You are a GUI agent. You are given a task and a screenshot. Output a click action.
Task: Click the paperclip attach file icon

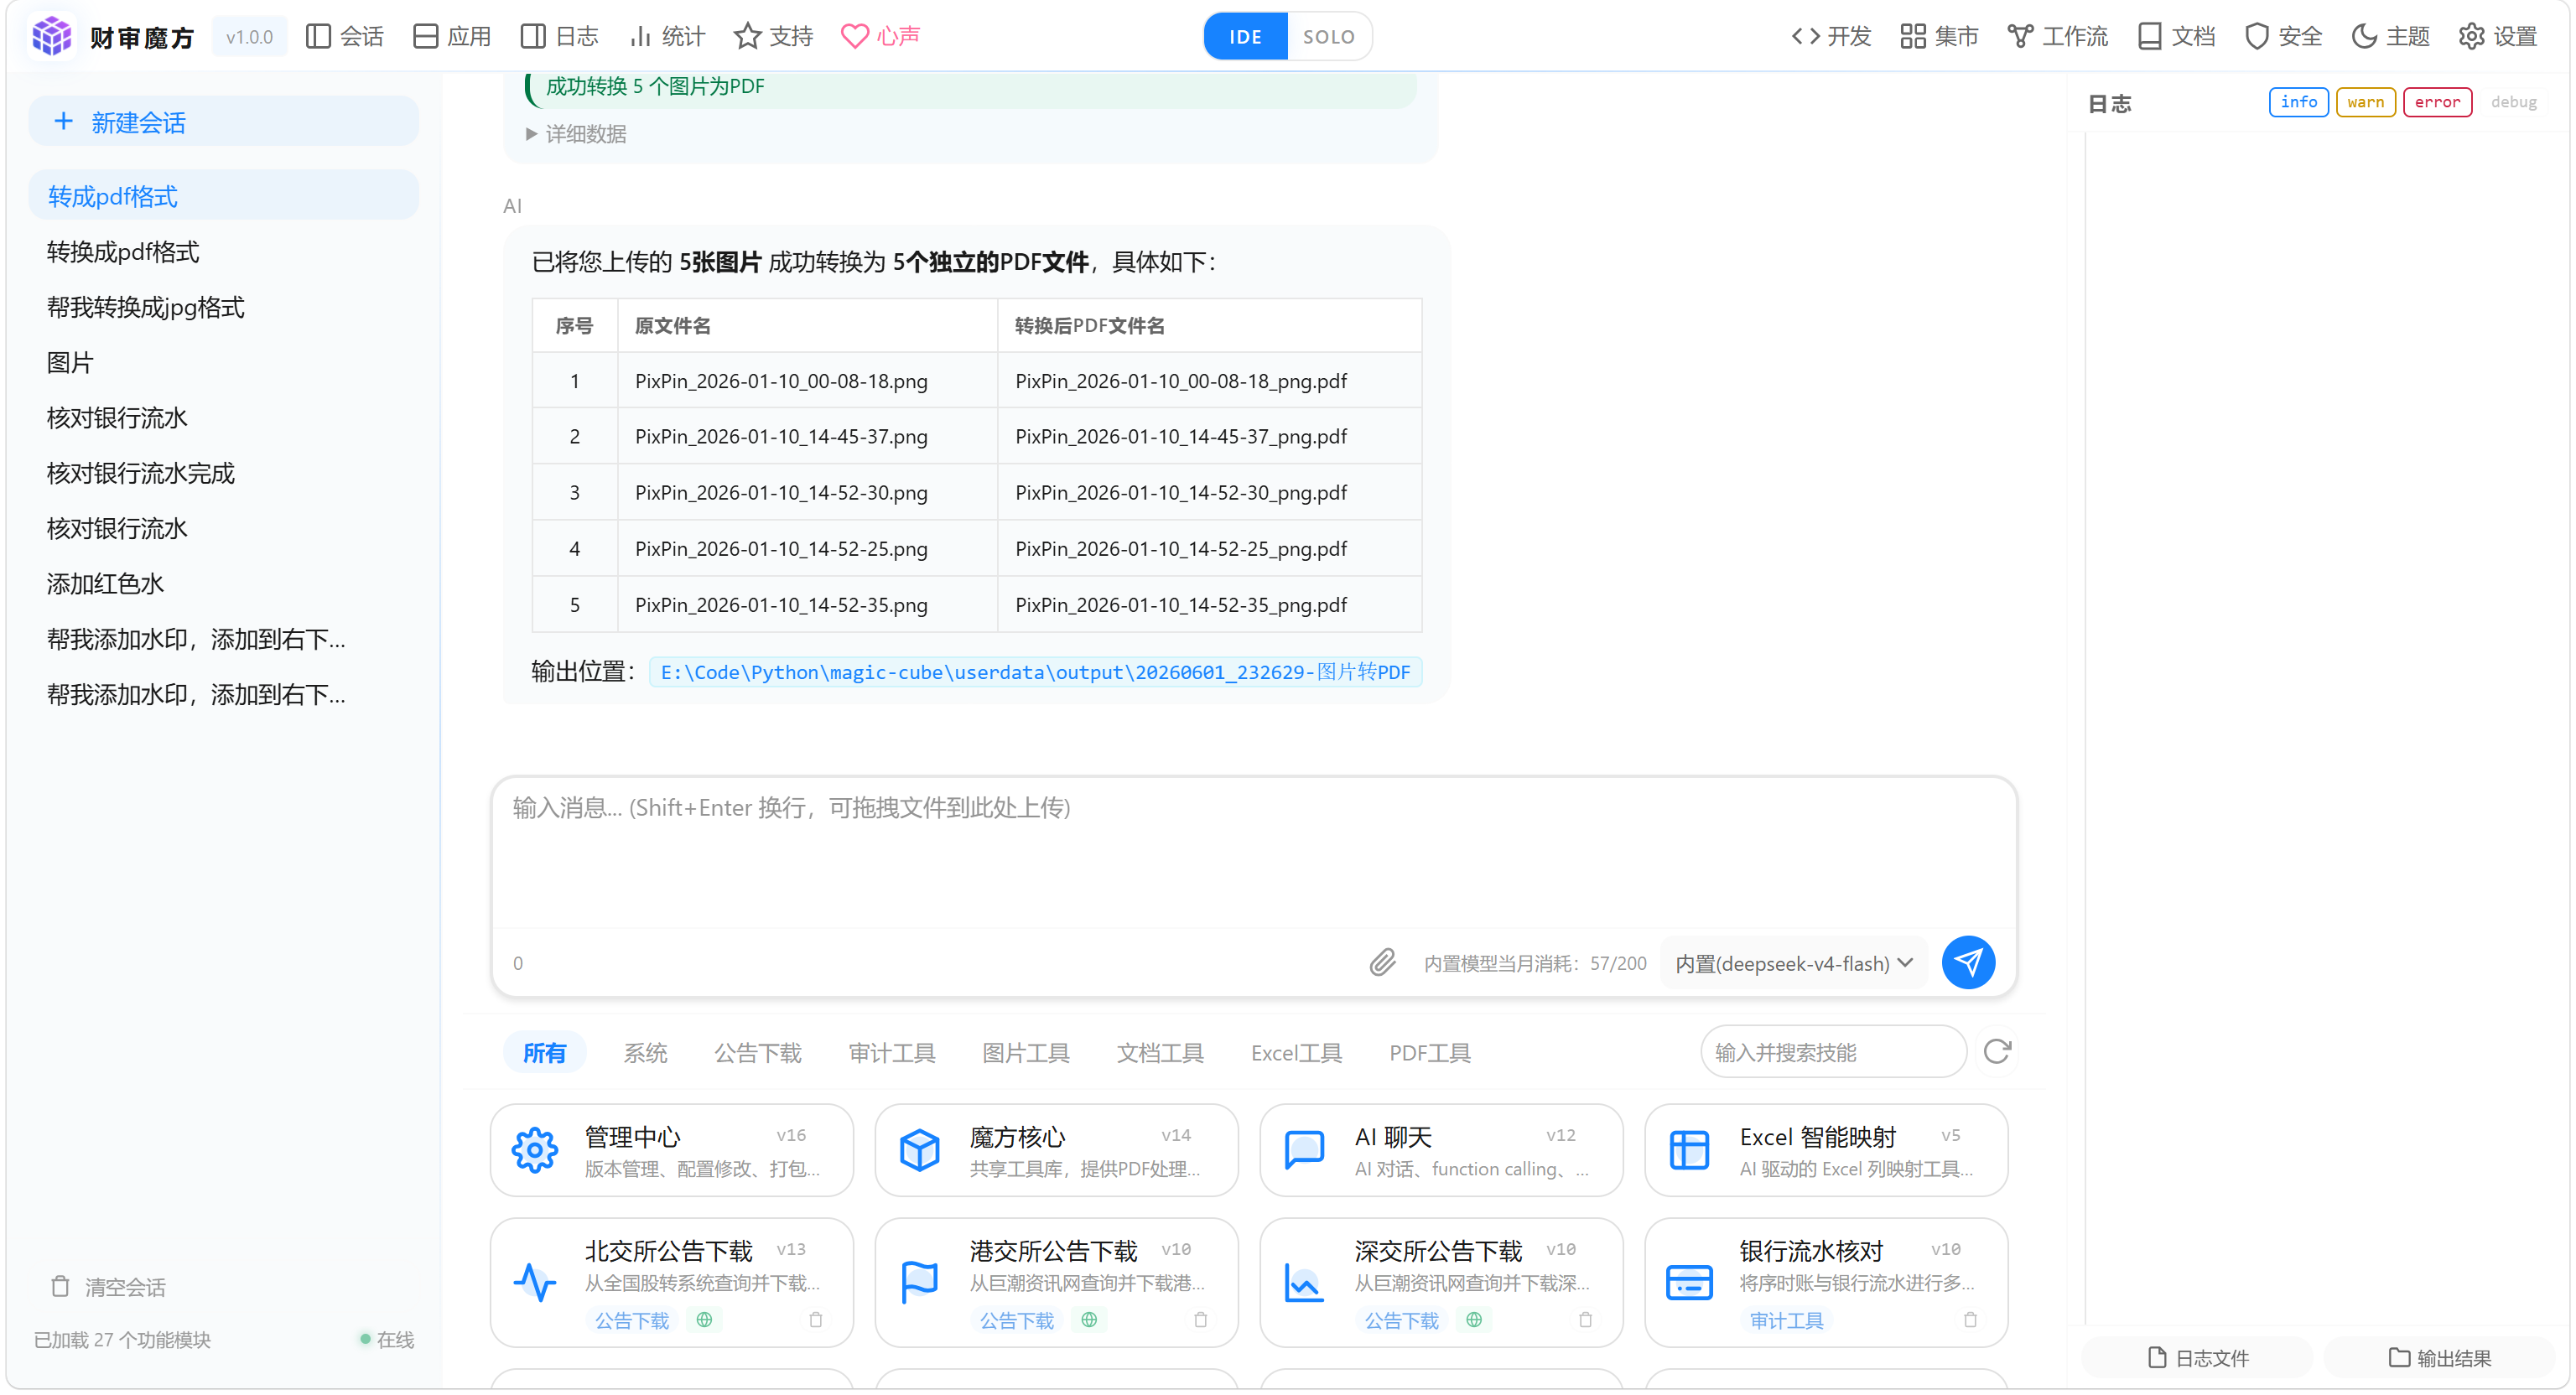[x=1382, y=963]
